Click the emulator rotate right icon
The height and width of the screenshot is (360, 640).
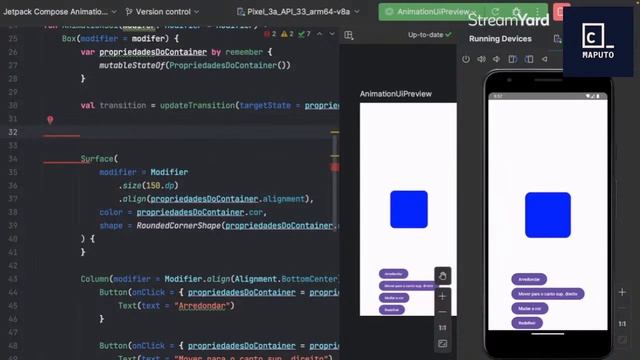tap(529, 59)
